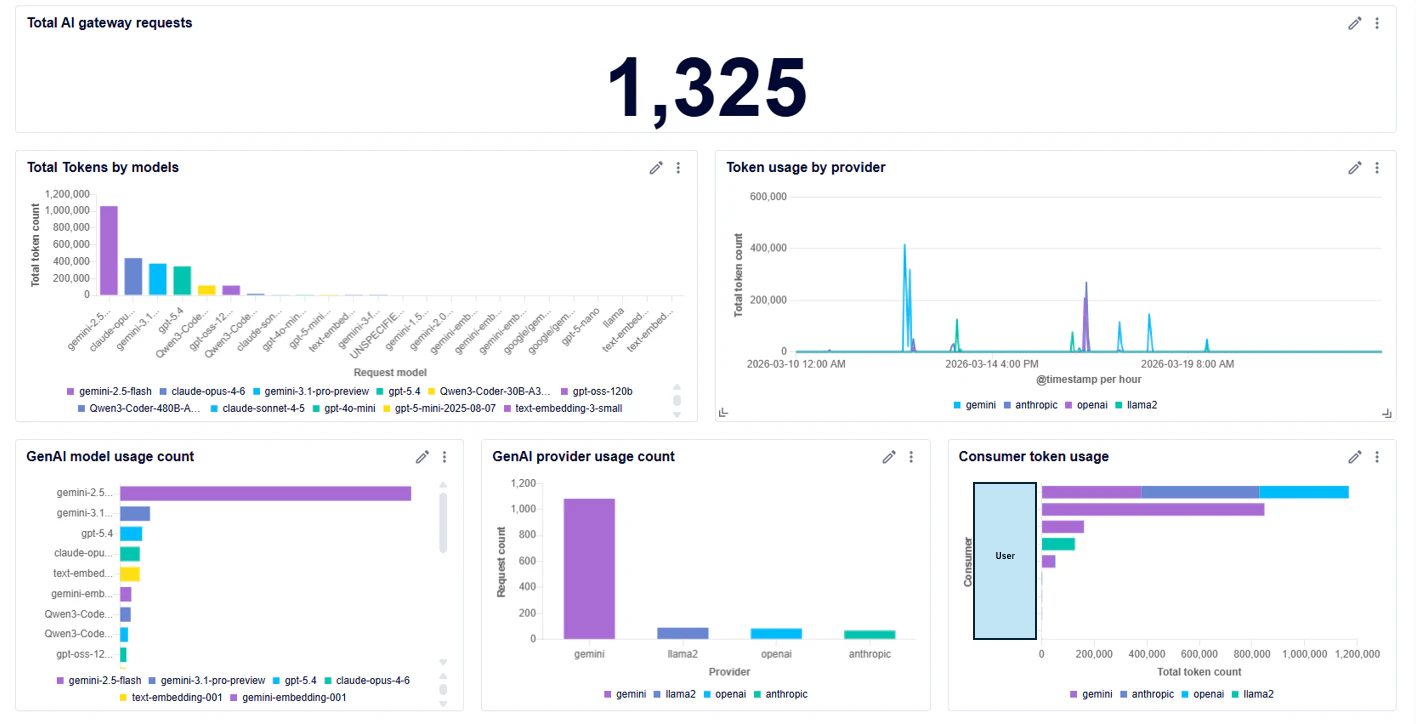Click 'Request model' axis title
The width and height of the screenshot is (1416, 724).
coord(390,373)
